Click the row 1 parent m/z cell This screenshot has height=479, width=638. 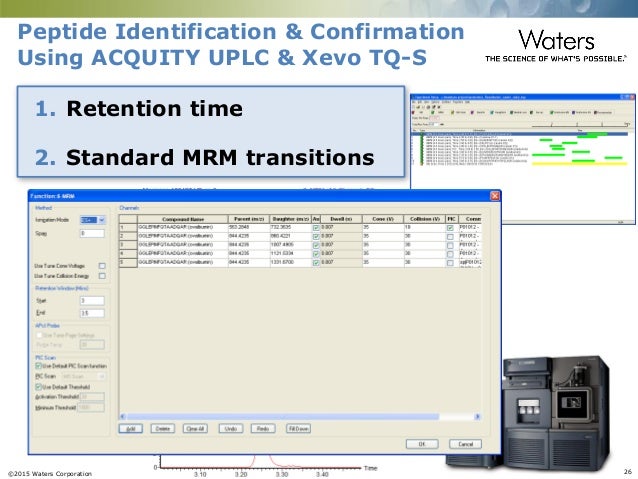249,227
